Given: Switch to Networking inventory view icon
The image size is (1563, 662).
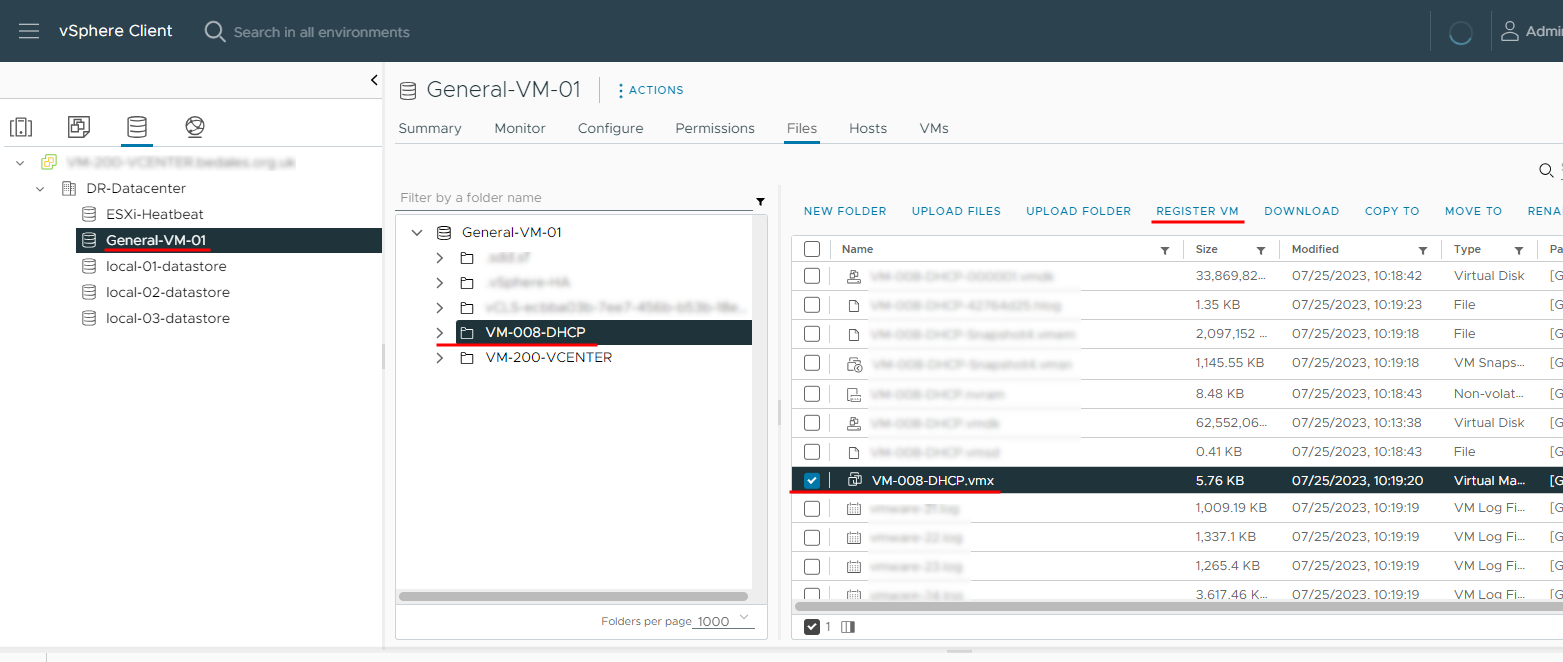Looking at the screenshot, I should [195, 127].
